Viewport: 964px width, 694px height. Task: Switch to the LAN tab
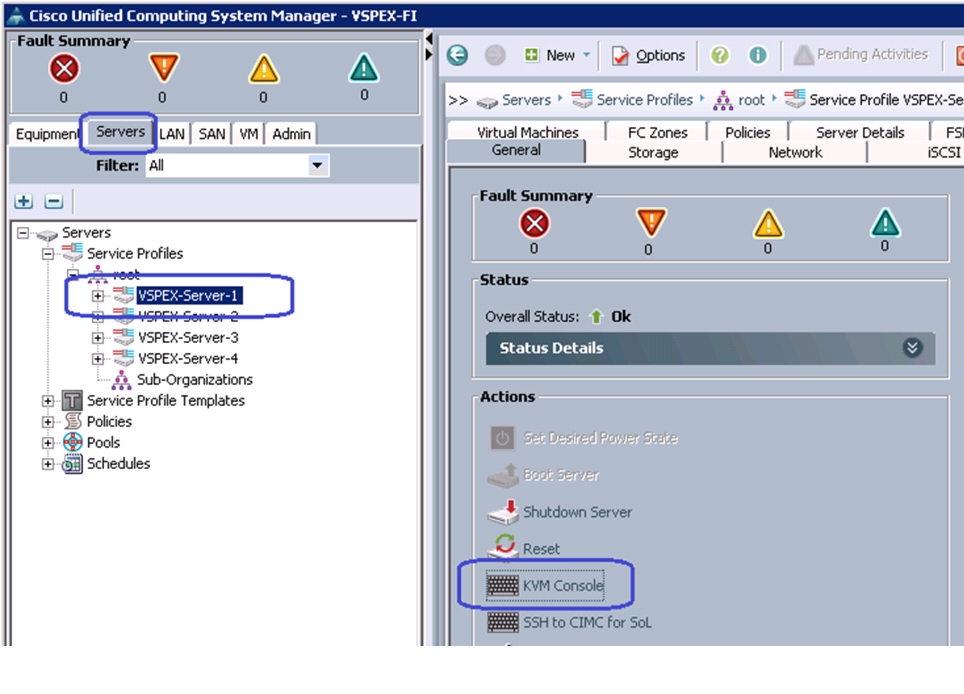172,134
